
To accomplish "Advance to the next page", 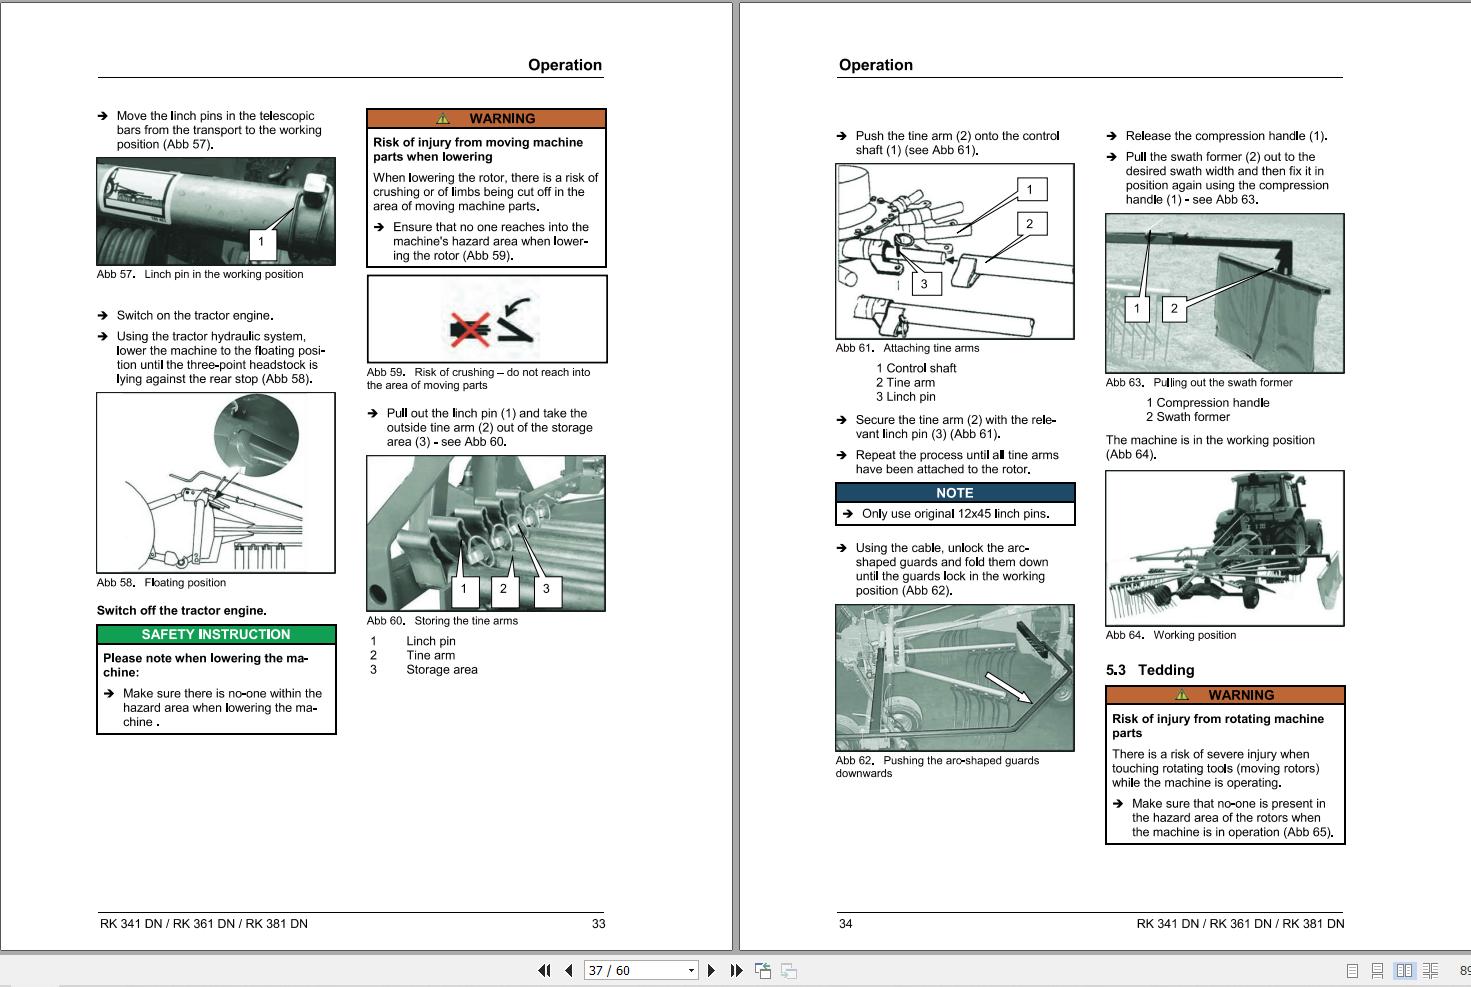I will 712,970.
